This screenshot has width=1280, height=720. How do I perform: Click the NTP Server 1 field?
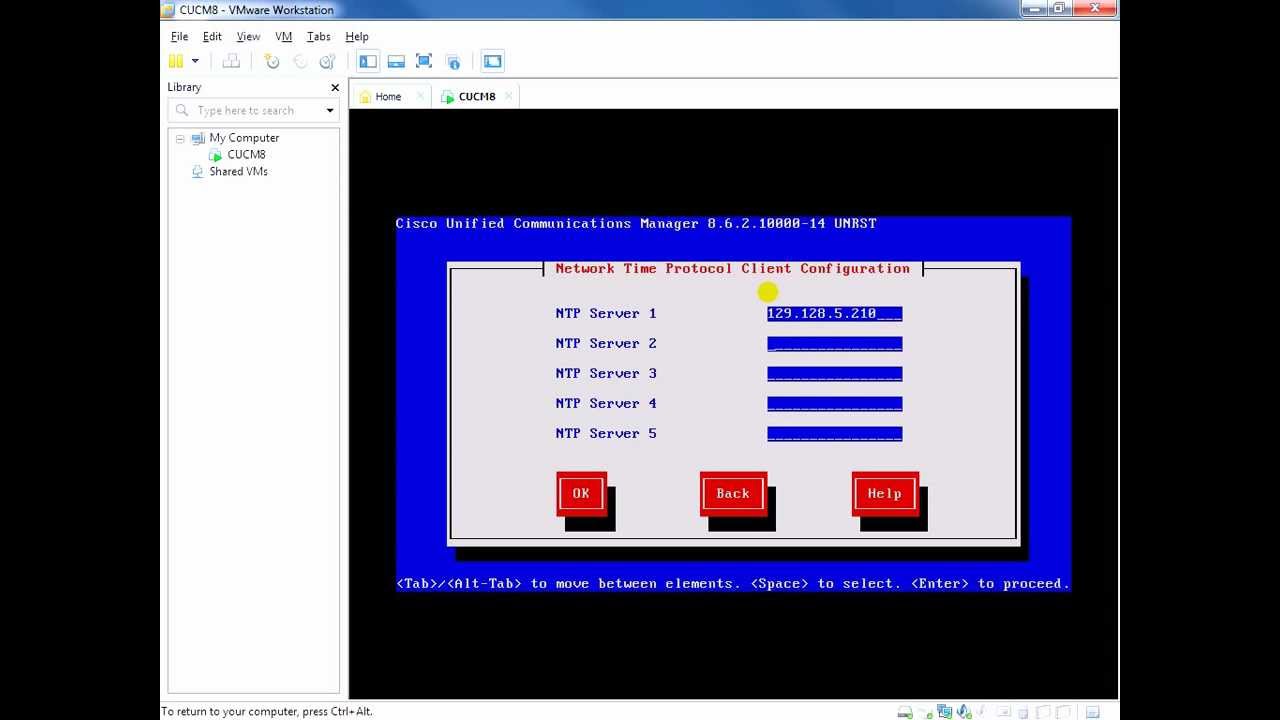[835, 313]
